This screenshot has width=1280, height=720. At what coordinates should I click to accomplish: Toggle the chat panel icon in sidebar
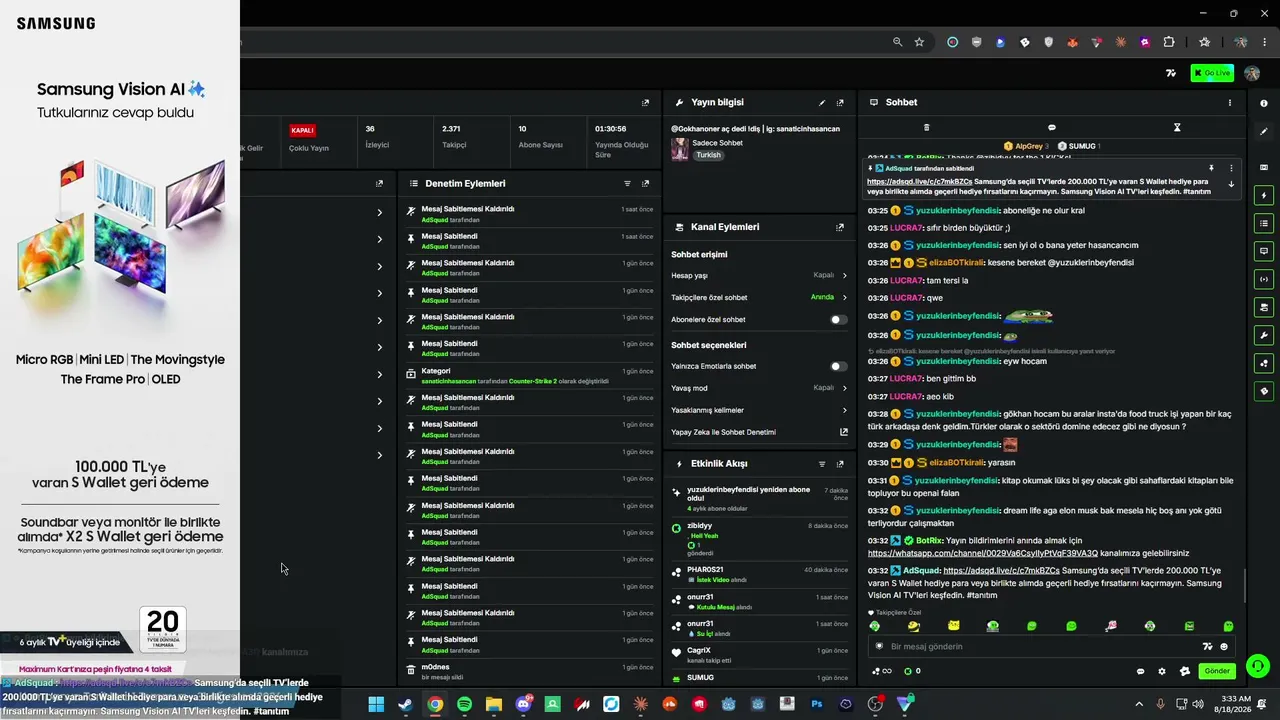click(x=1264, y=251)
